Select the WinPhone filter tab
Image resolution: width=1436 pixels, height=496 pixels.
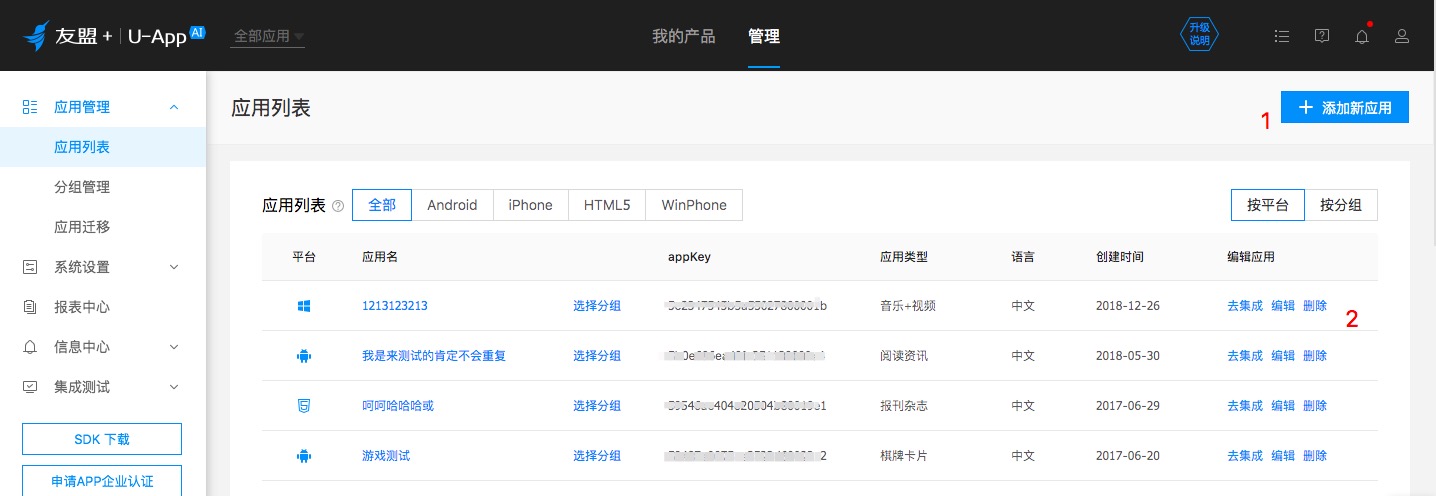pyautogui.click(x=694, y=205)
